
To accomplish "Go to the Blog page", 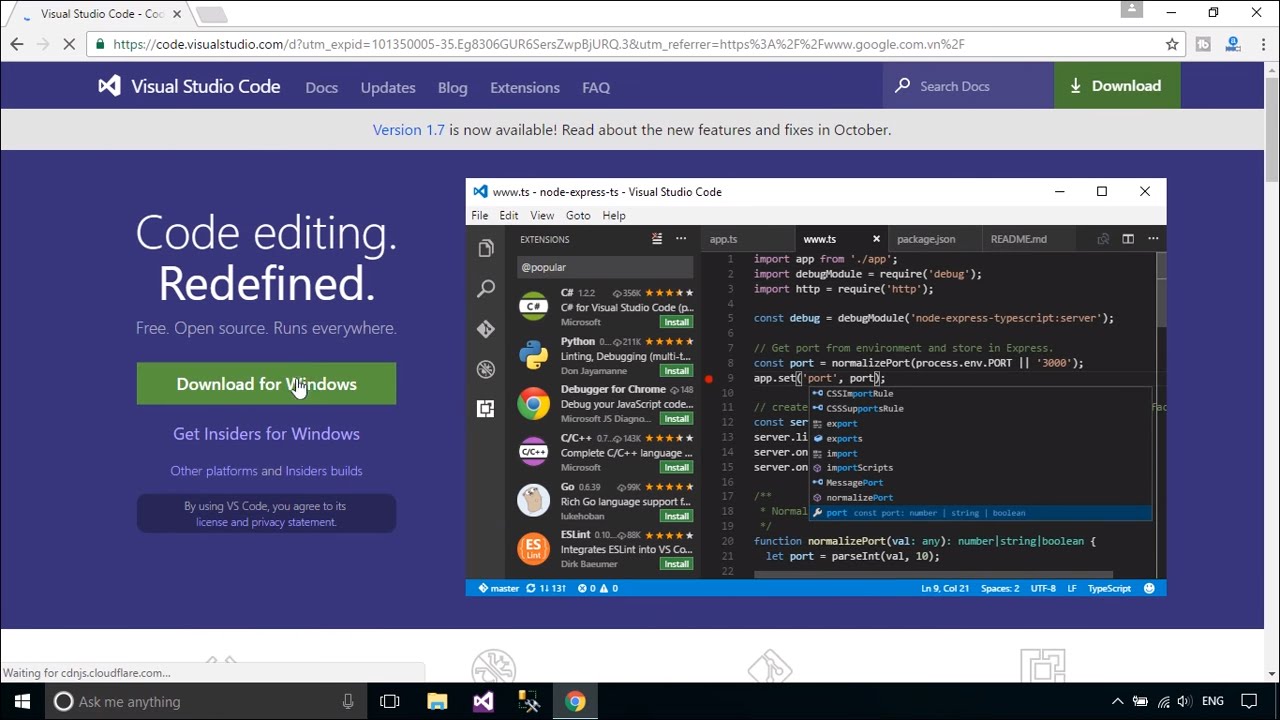I will tap(452, 88).
